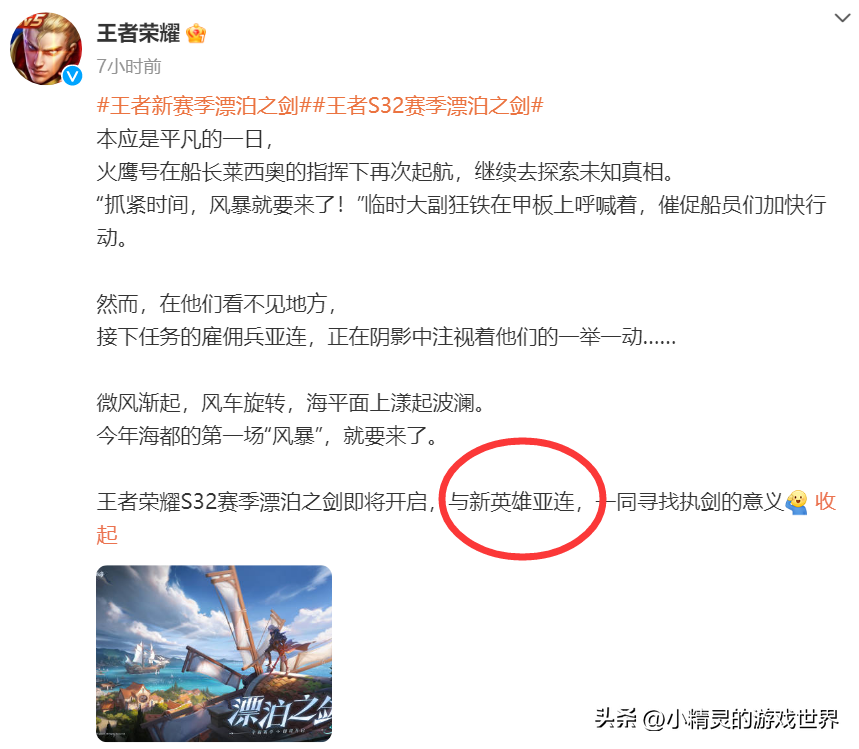Click the line 今年海都的第一场"风暴"
The width and height of the screenshot is (859, 749).
tap(267, 436)
